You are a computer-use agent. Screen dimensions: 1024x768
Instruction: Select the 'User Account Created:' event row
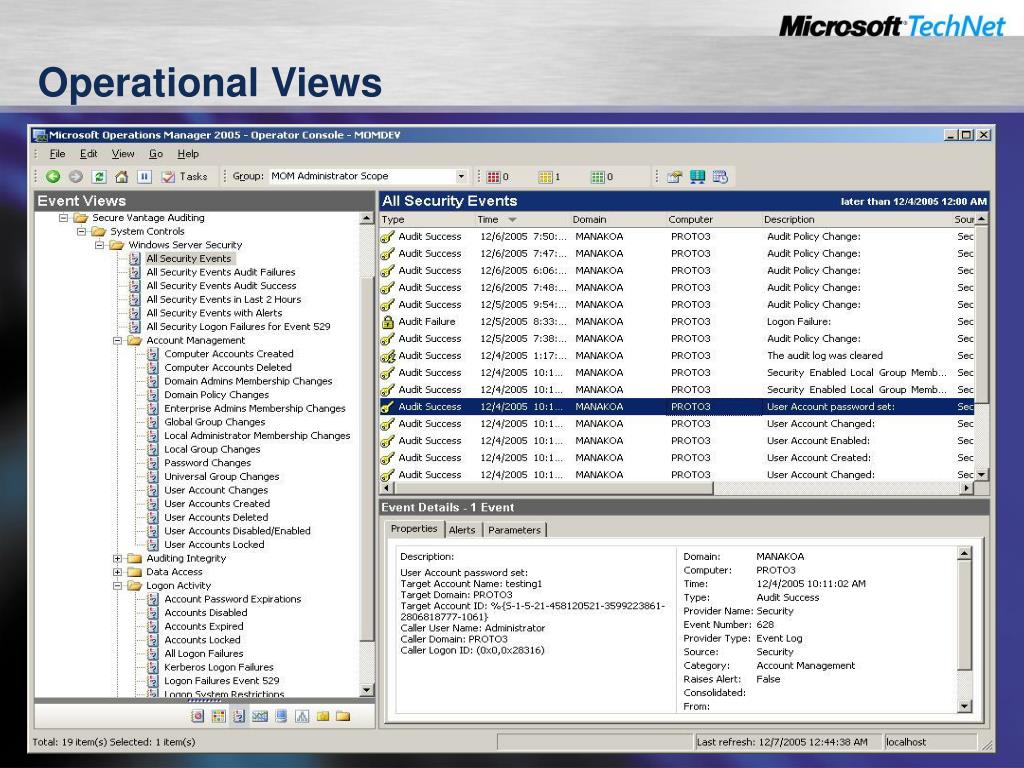[x=677, y=458]
